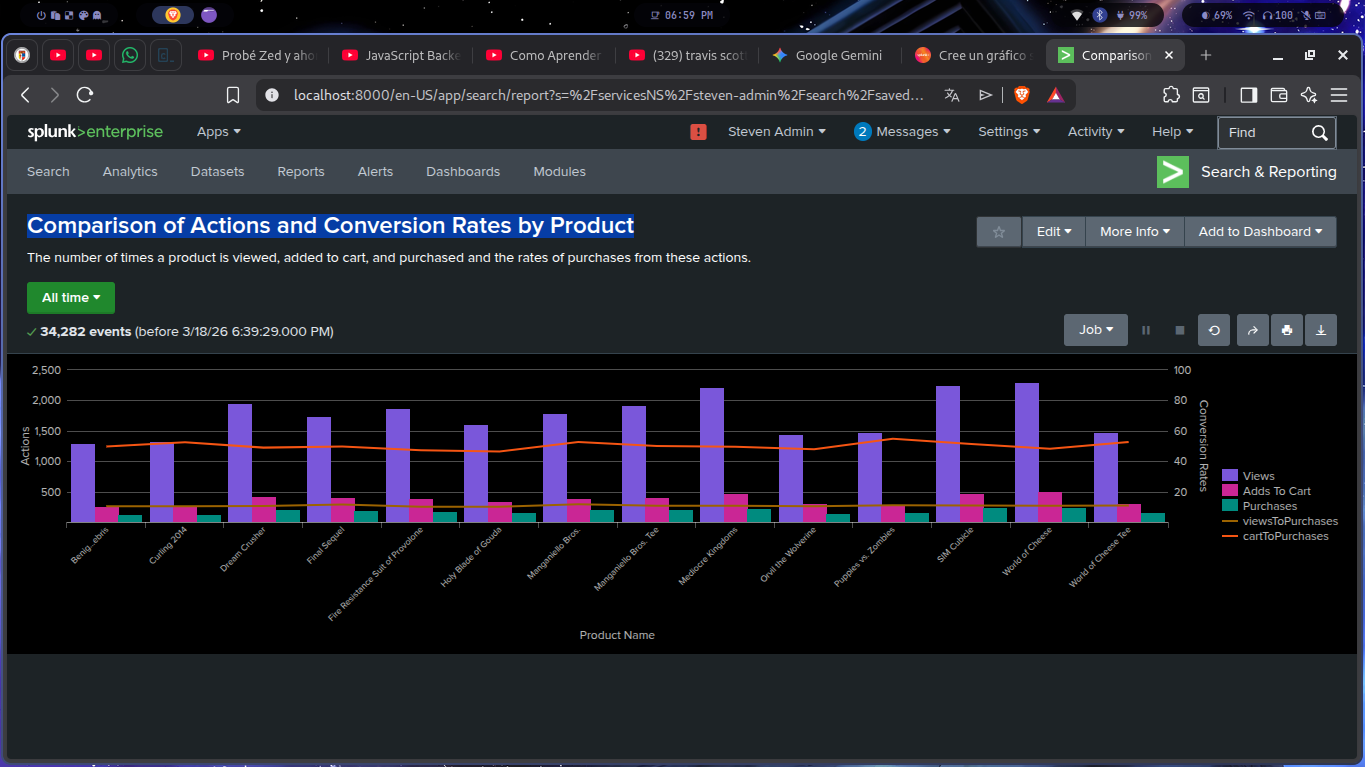Image resolution: width=1365 pixels, height=767 pixels.
Task: Expand the Job dropdown
Action: 1095,329
